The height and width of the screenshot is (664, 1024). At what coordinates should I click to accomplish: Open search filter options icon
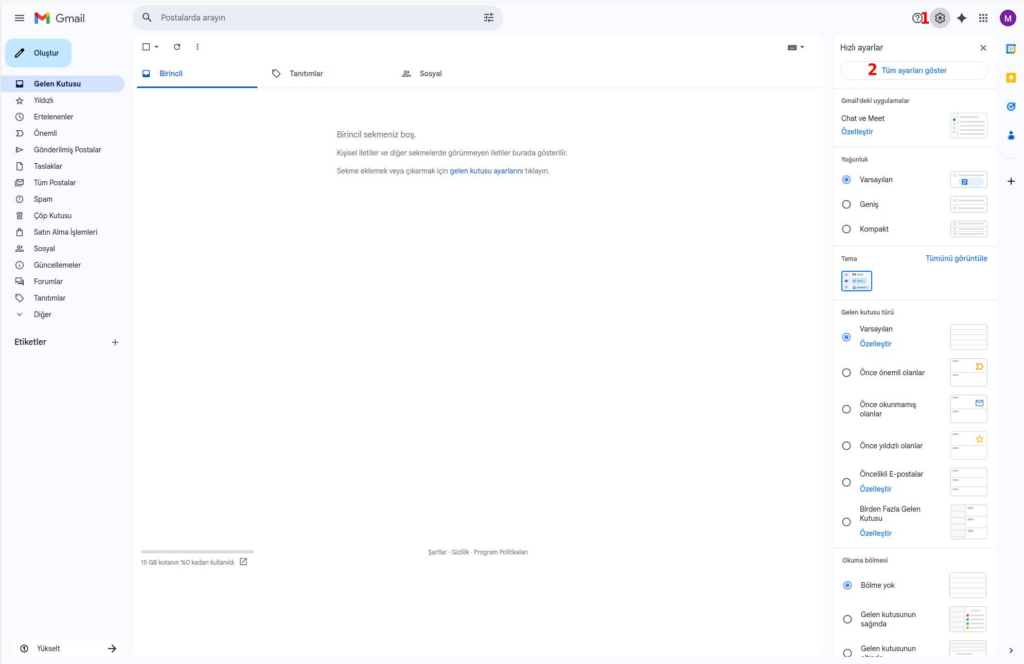[x=489, y=18]
